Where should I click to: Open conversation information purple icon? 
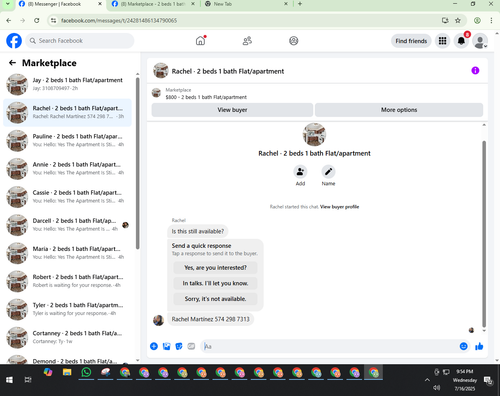pos(475,70)
